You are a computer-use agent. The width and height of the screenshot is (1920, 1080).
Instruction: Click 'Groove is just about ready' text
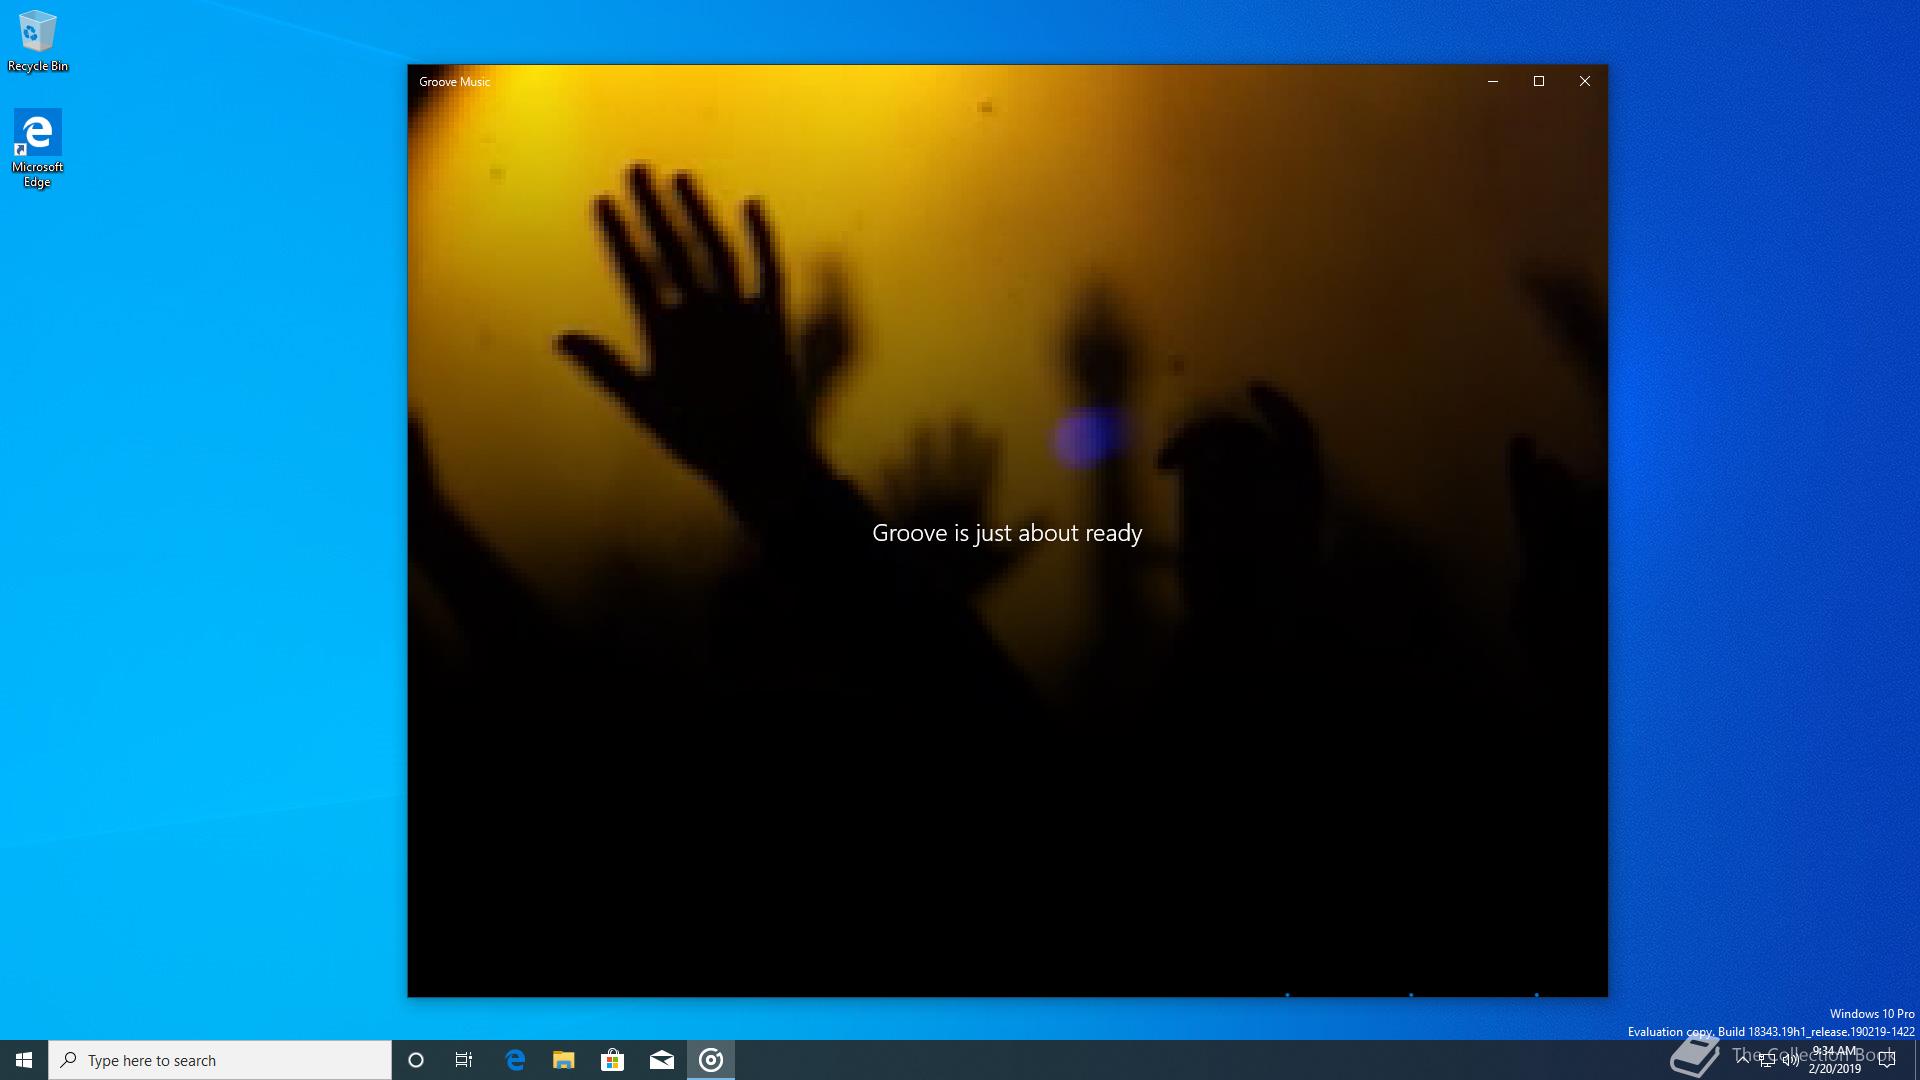(x=1007, y=534)
